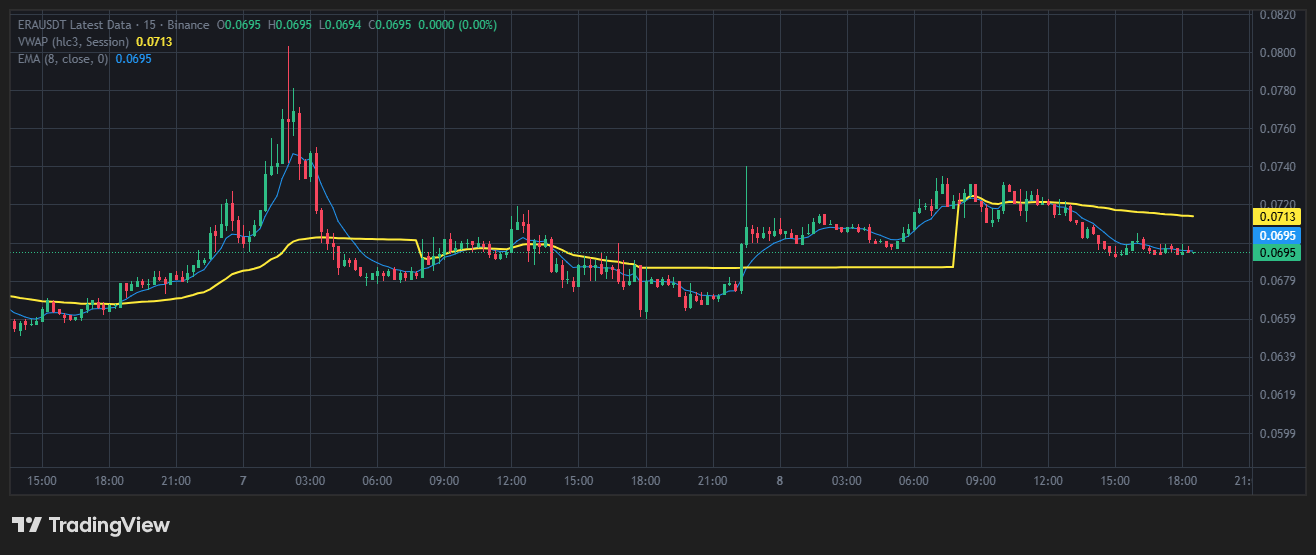This screenshot has height=555, width=1316.
Task: Click the 0.0599 price axis label
Action: tap(1277, 433)
